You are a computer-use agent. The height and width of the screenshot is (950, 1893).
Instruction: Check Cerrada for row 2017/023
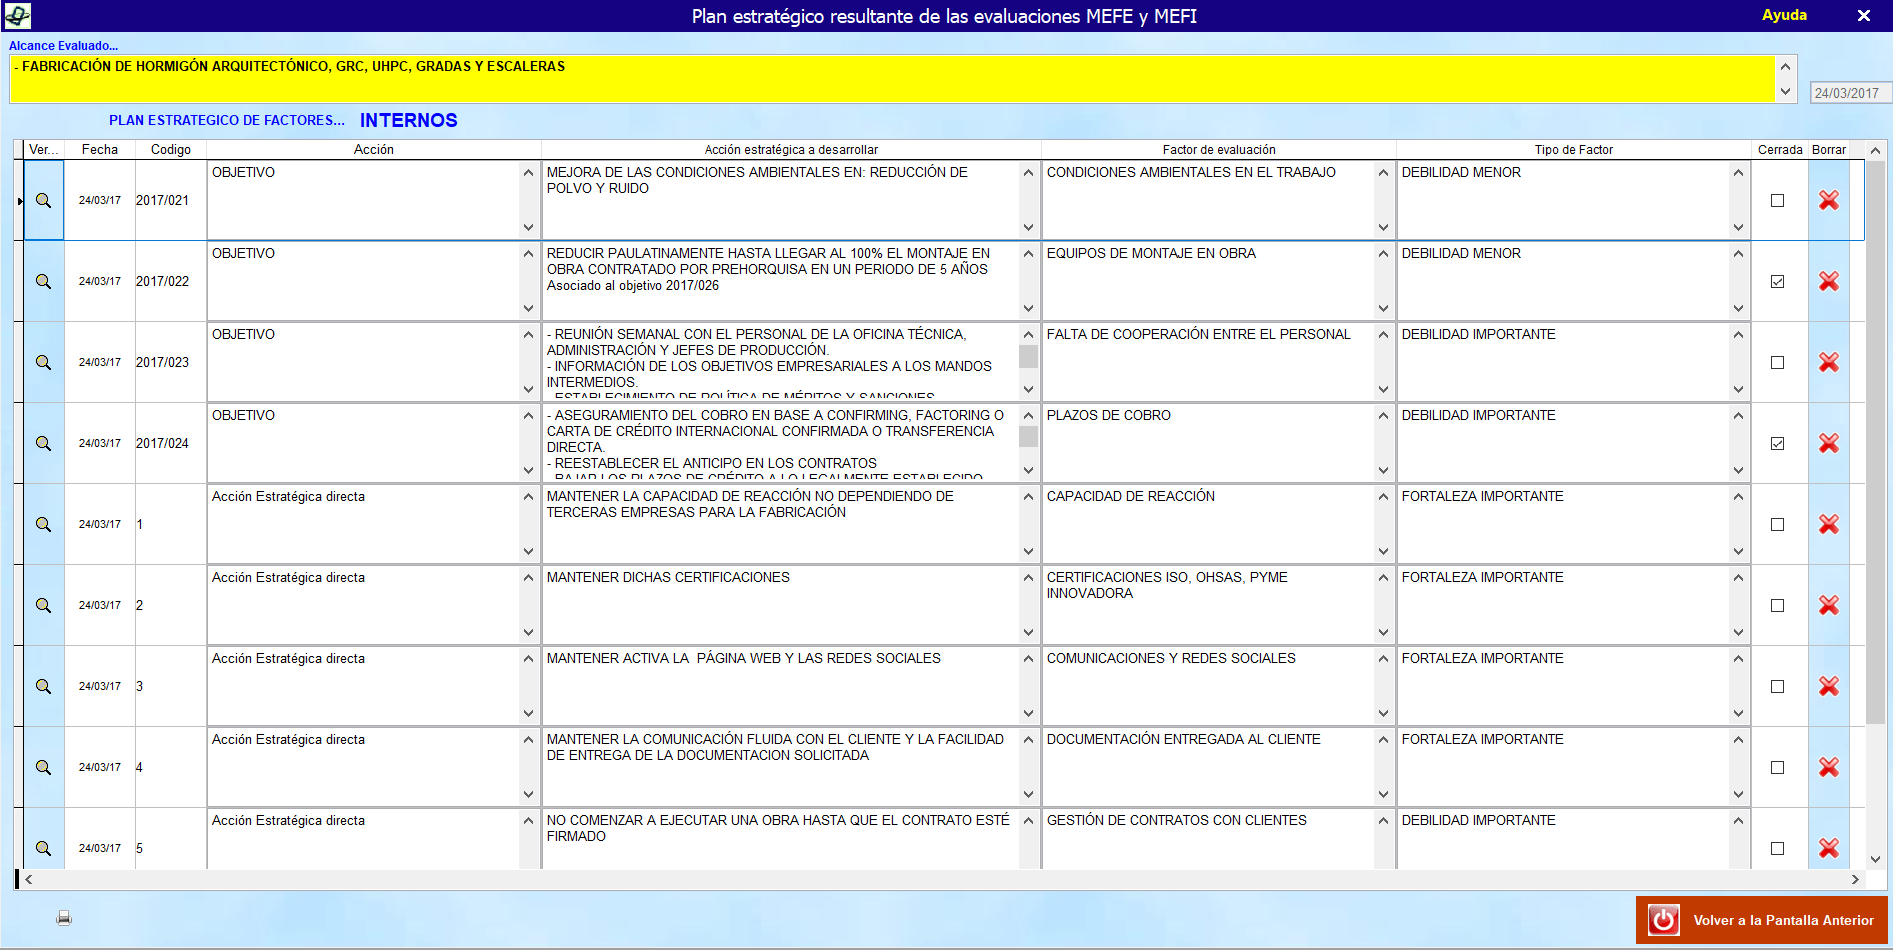tap(1777, 362)
